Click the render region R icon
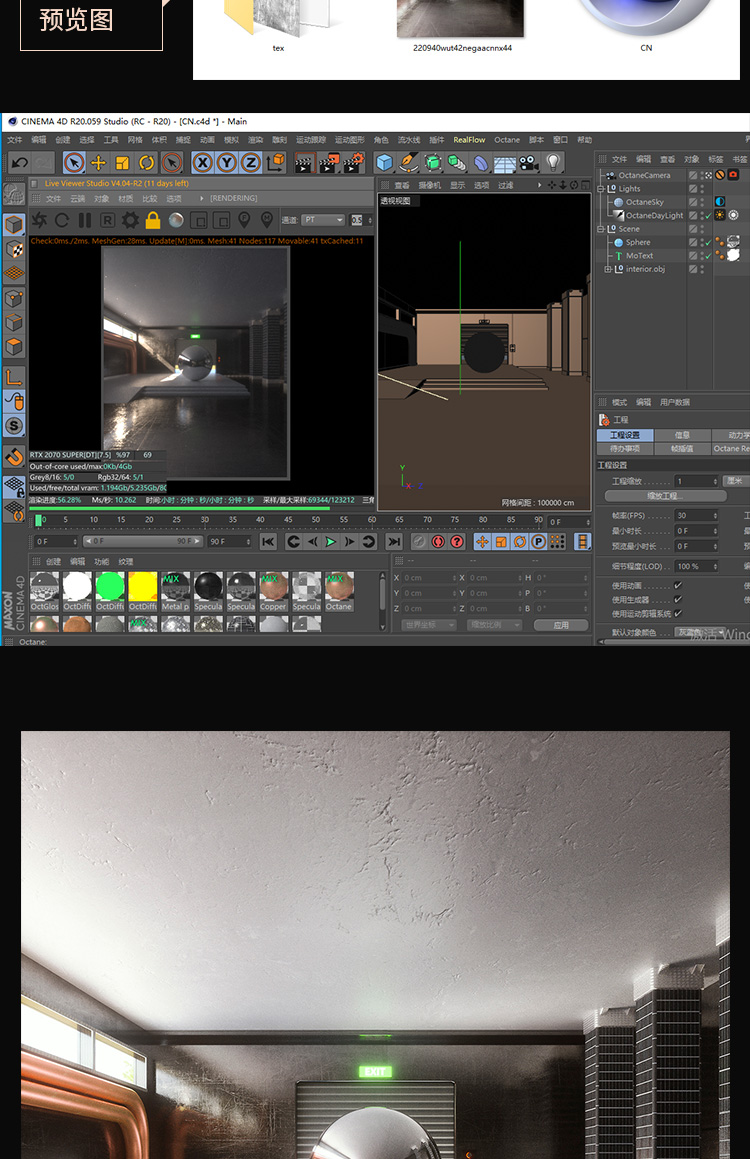Screen dimensions: 750x1159 coord(108,220)
